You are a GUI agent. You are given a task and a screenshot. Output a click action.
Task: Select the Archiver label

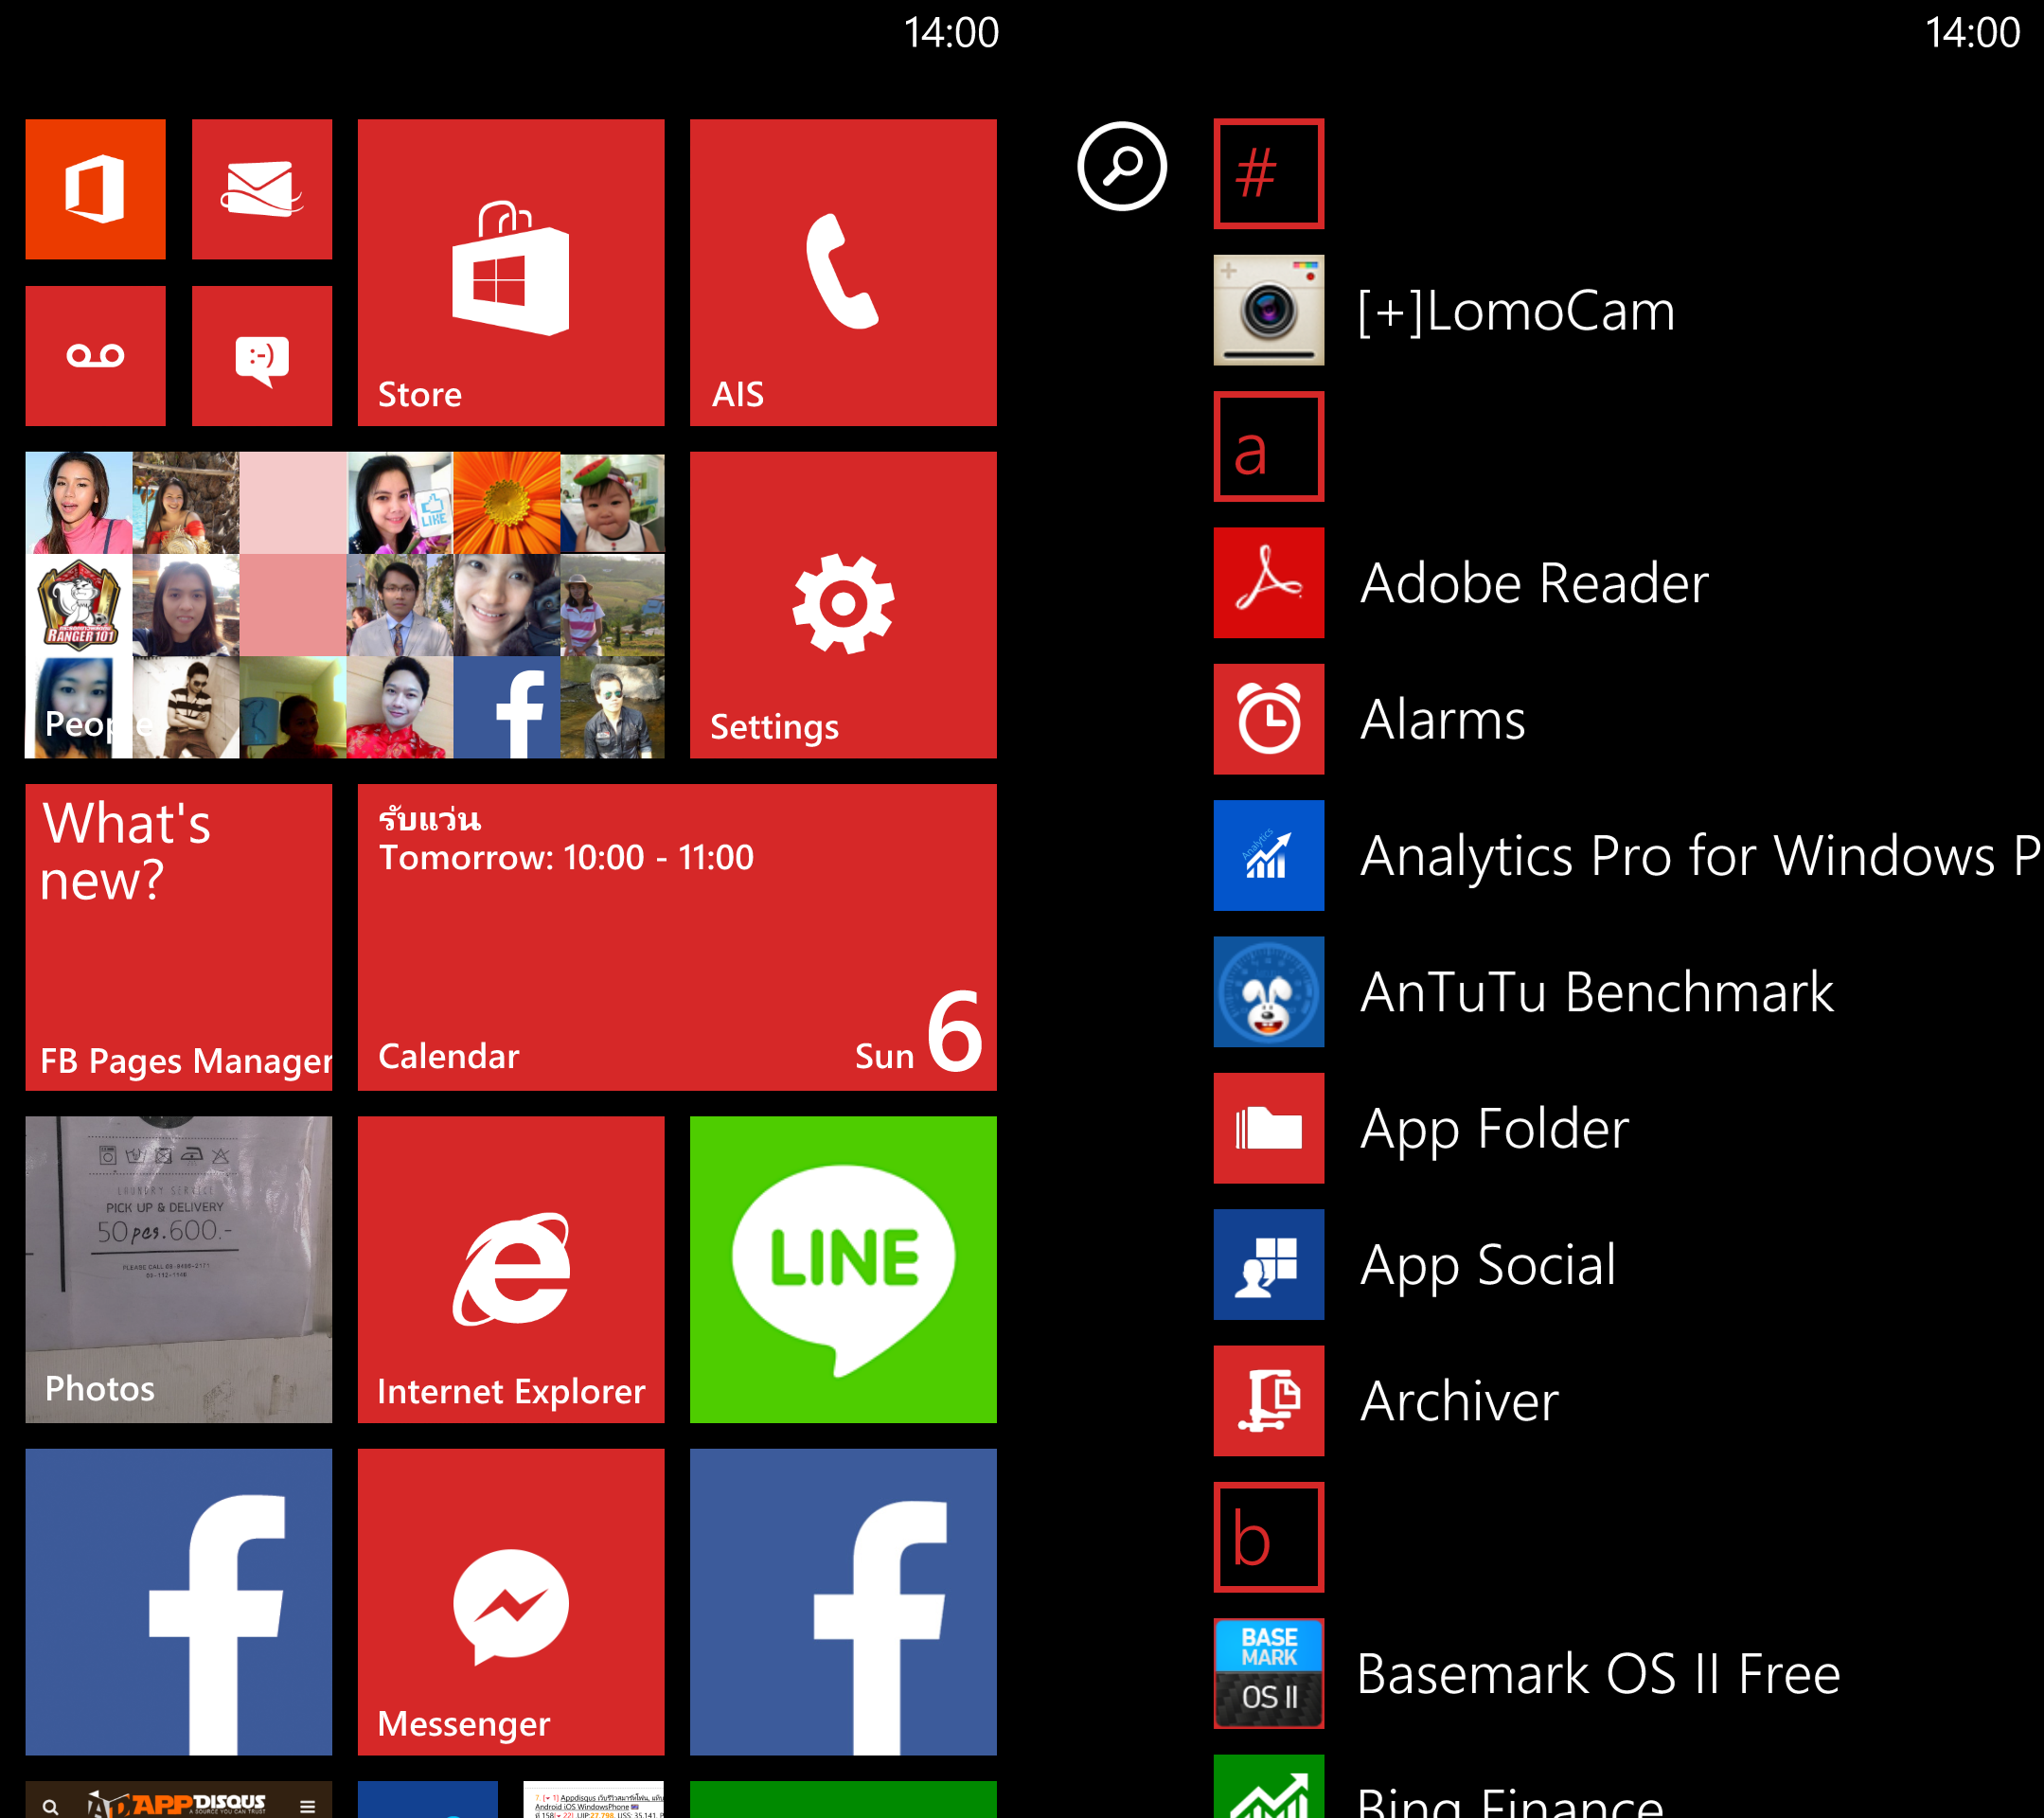[1460, 1401]
